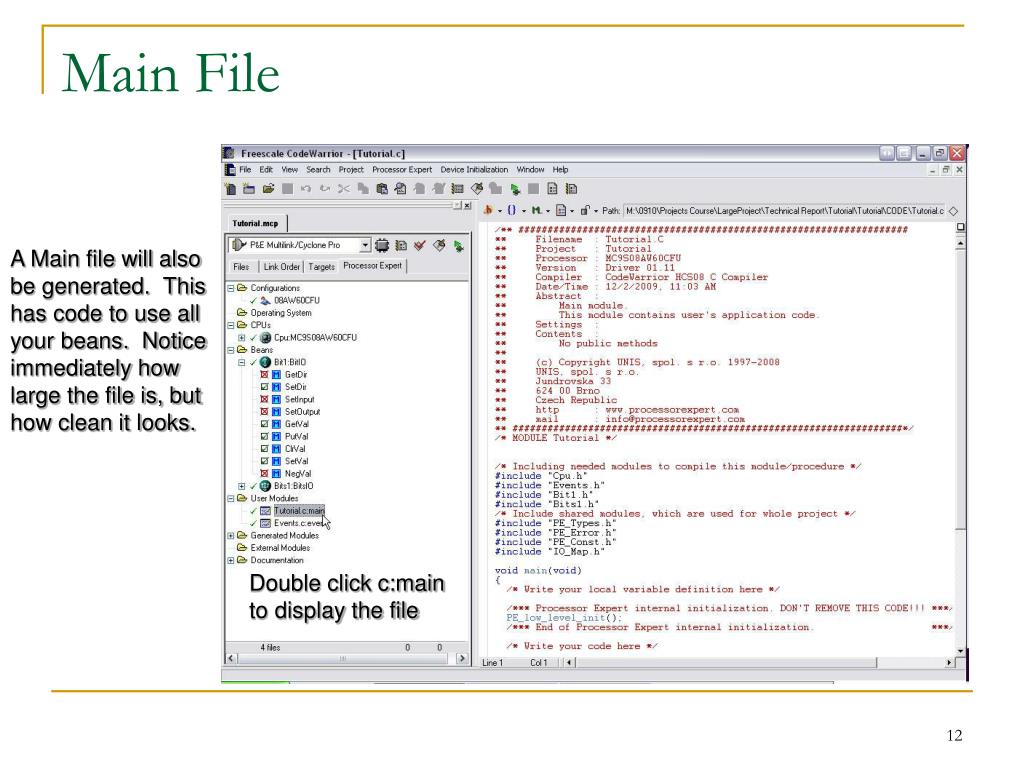Click editor vertical scrollbar down arrow

pyautogui.click(x=960, y=651)
